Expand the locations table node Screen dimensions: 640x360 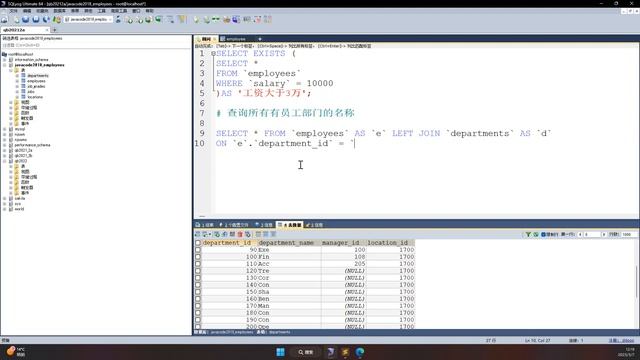17,97
